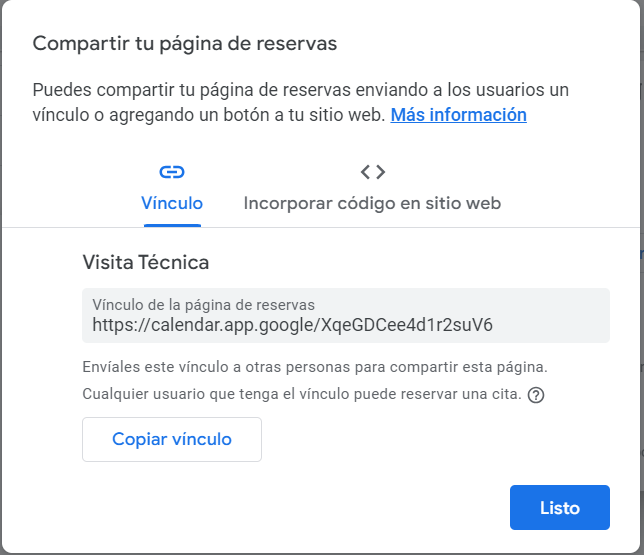This screenshot has width=644, height=555.
Task: Click the calendar.app.google URL text
Action: 292,325
